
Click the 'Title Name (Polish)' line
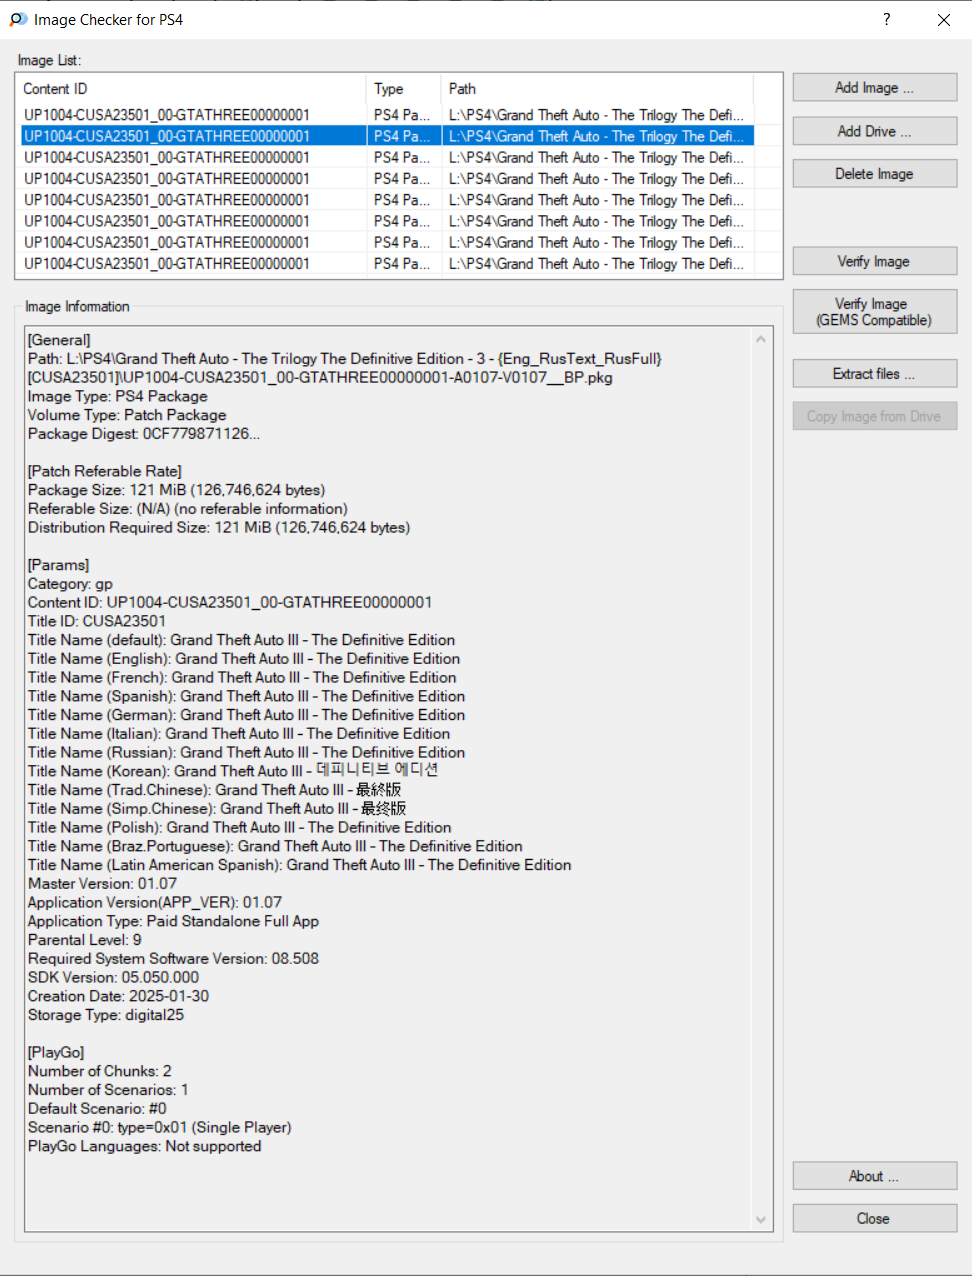pos(240,827)
